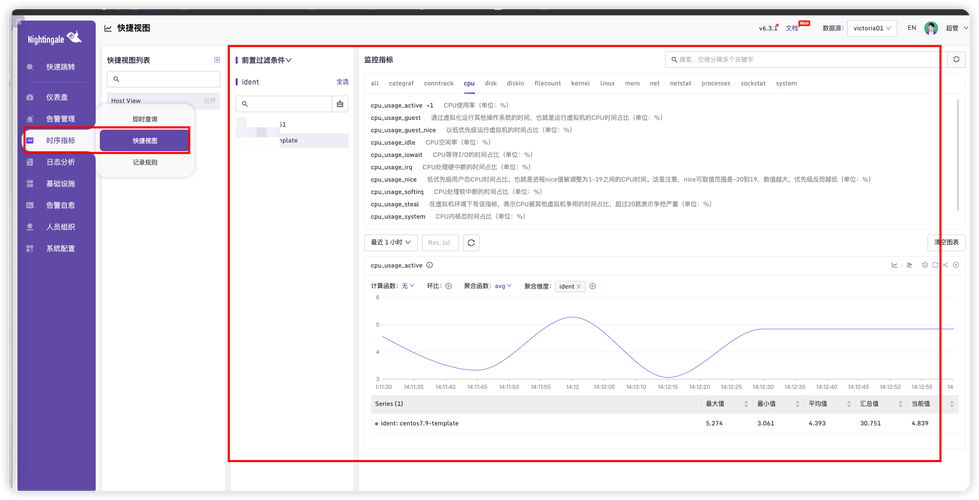Image resolution: width=979 pixels, height=500 pixels.
Task: Select the Host View list entry
Action: 164,100
